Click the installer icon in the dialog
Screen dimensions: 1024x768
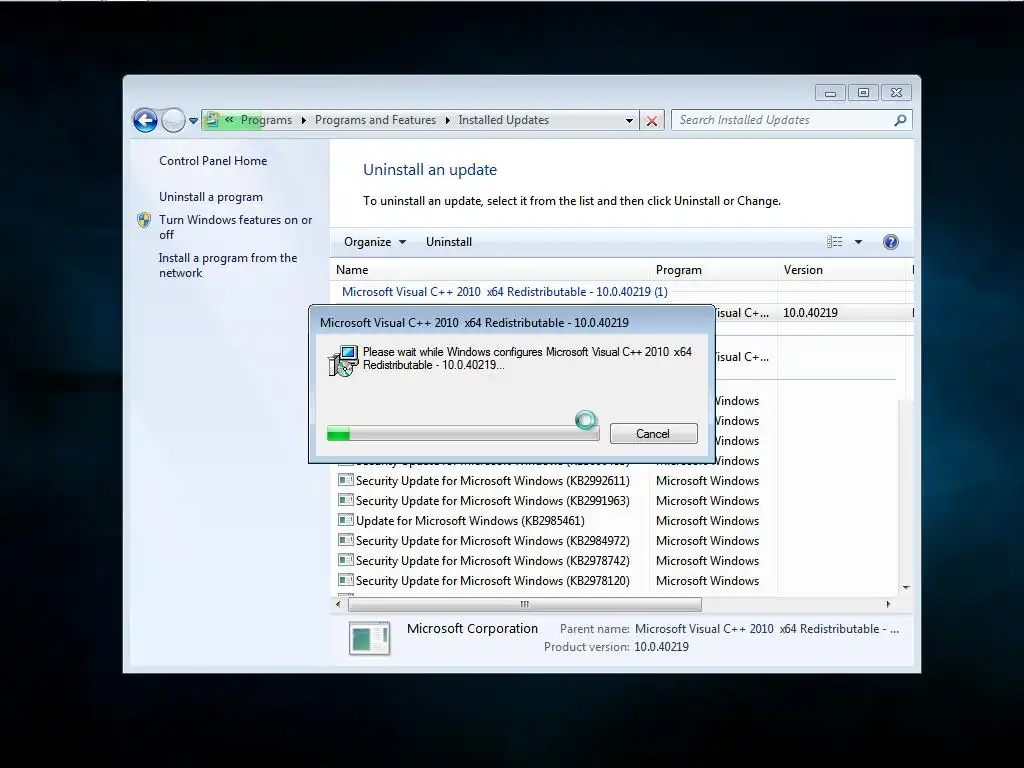343,361
